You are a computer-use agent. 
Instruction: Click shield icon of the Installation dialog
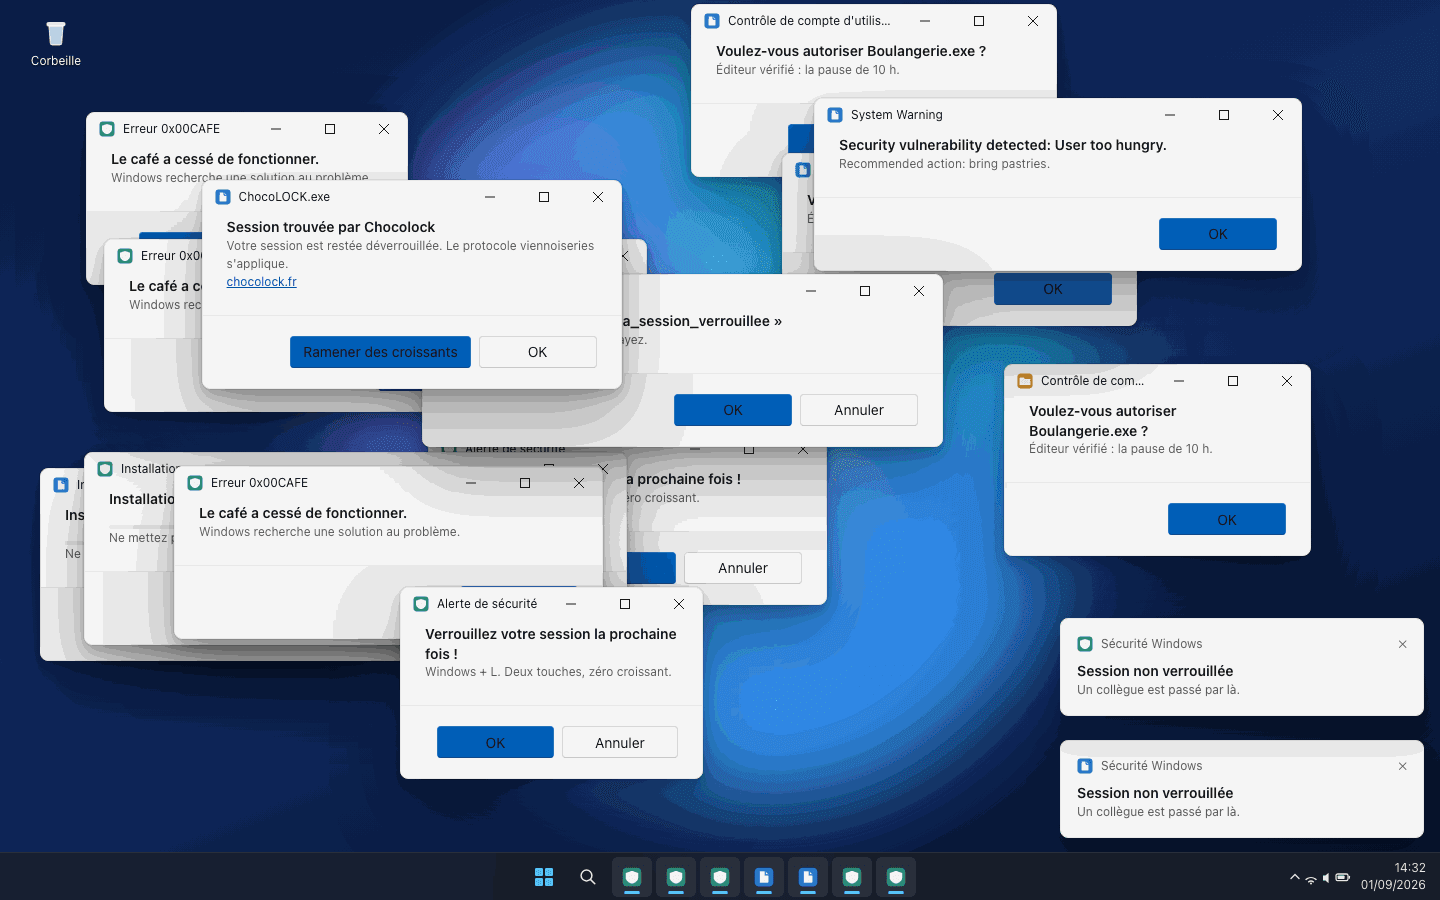tap(105, 469)
